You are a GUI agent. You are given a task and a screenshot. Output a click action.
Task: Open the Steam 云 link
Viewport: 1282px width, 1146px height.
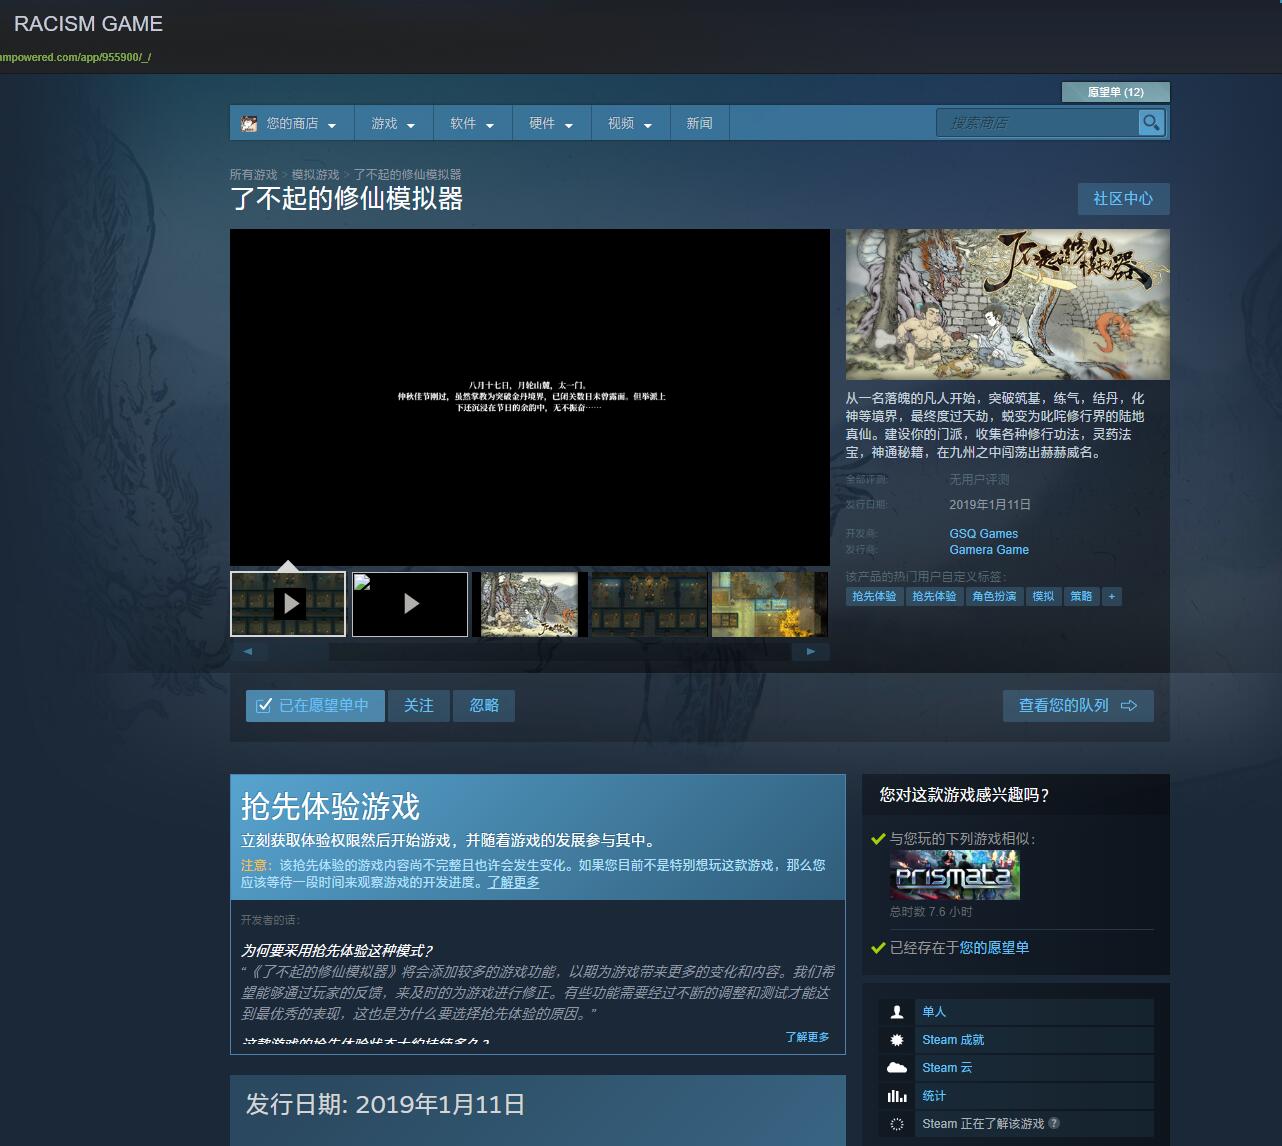pos(947,1068)
